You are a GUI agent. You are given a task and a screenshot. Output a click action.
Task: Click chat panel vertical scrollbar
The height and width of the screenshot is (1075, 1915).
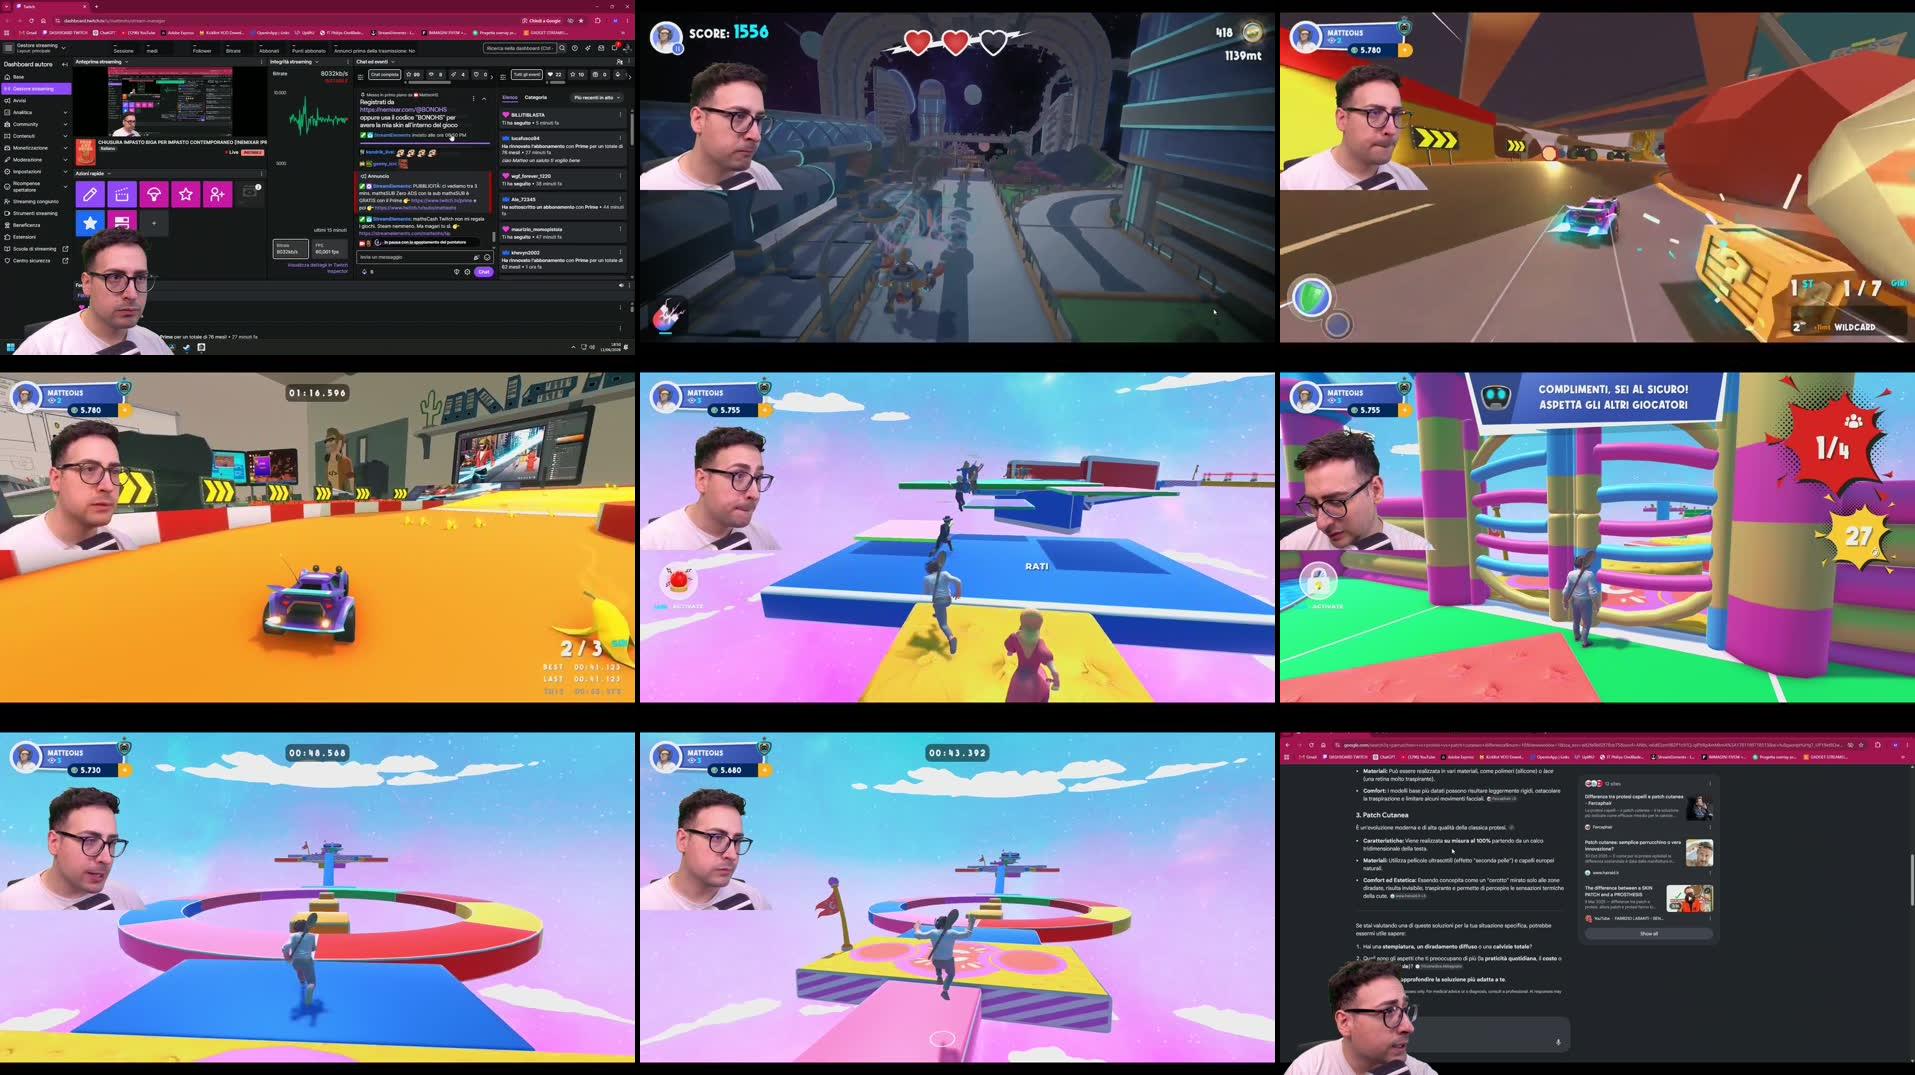click(494, 236)
